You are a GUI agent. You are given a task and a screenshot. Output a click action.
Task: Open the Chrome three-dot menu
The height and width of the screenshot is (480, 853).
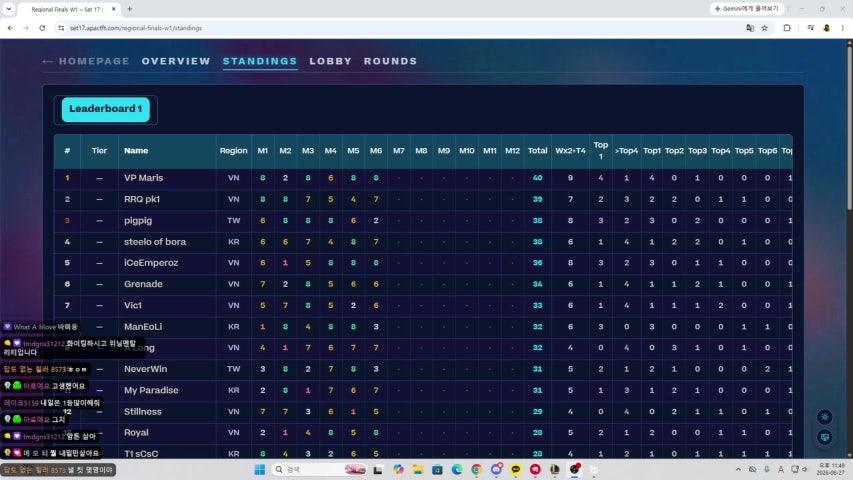(843, 28)
